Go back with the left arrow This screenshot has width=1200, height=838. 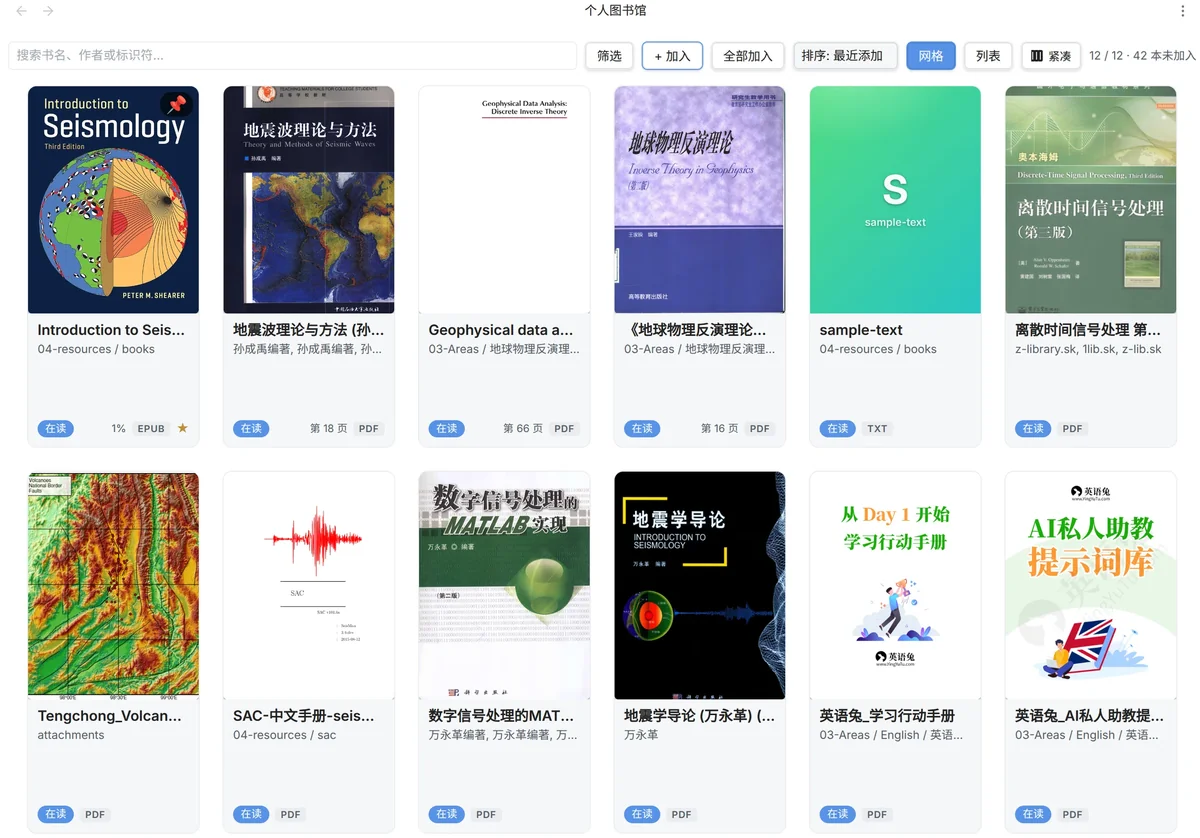coord(22,11)
